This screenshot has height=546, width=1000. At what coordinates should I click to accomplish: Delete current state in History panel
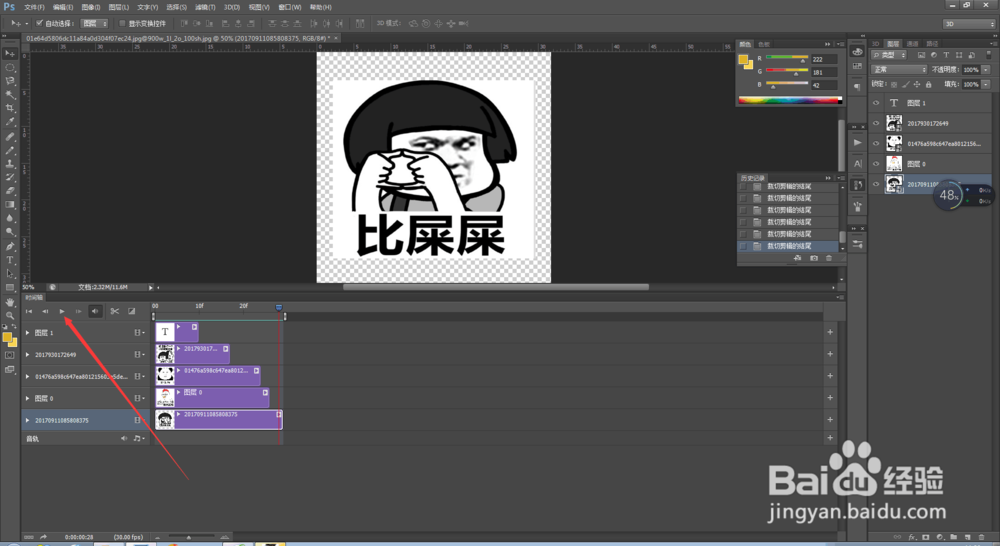[829, 258]
